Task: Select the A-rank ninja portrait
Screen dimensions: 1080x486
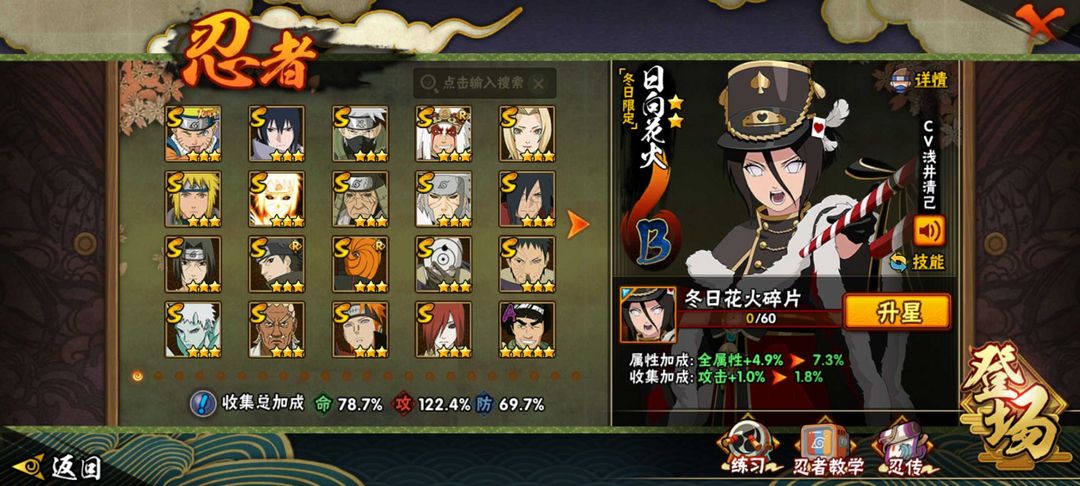Action: [x=527, y=330]
